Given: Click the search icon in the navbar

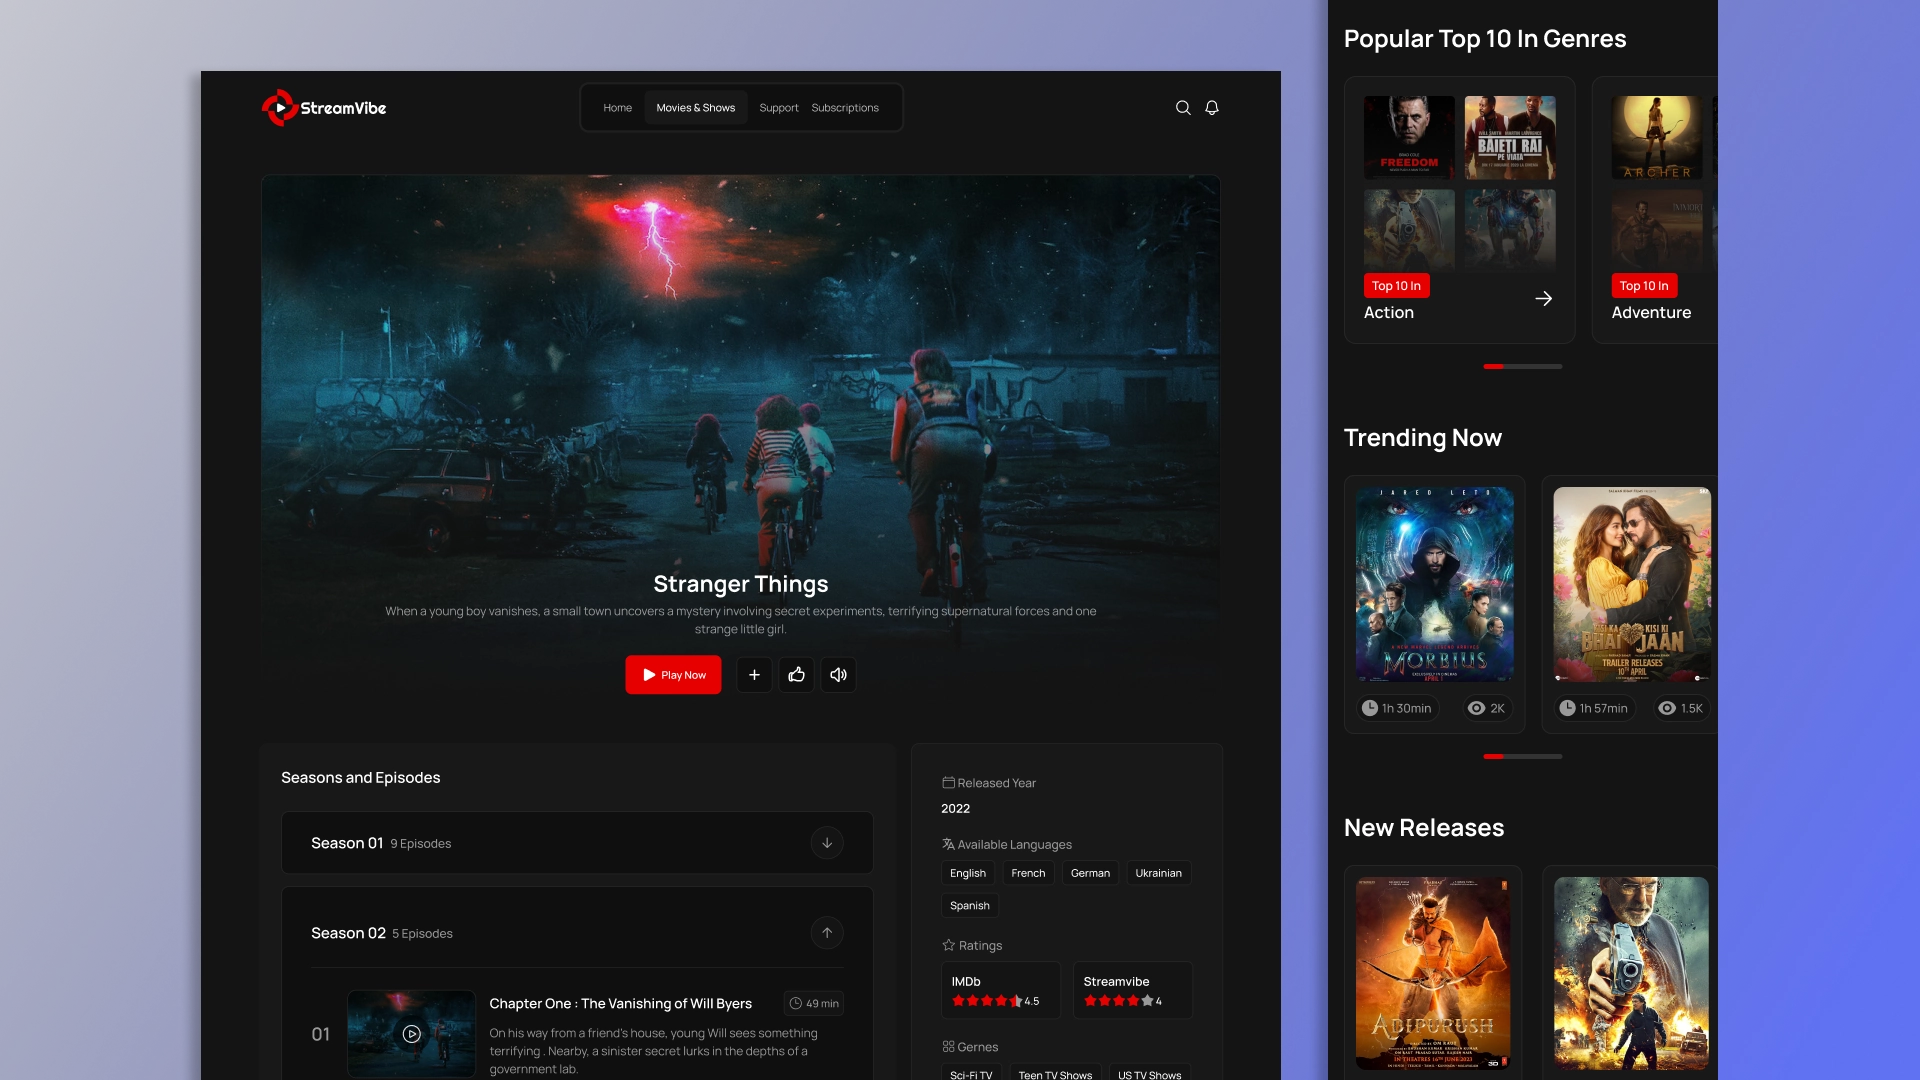Looking at the screenshot, I should 1183,107.
